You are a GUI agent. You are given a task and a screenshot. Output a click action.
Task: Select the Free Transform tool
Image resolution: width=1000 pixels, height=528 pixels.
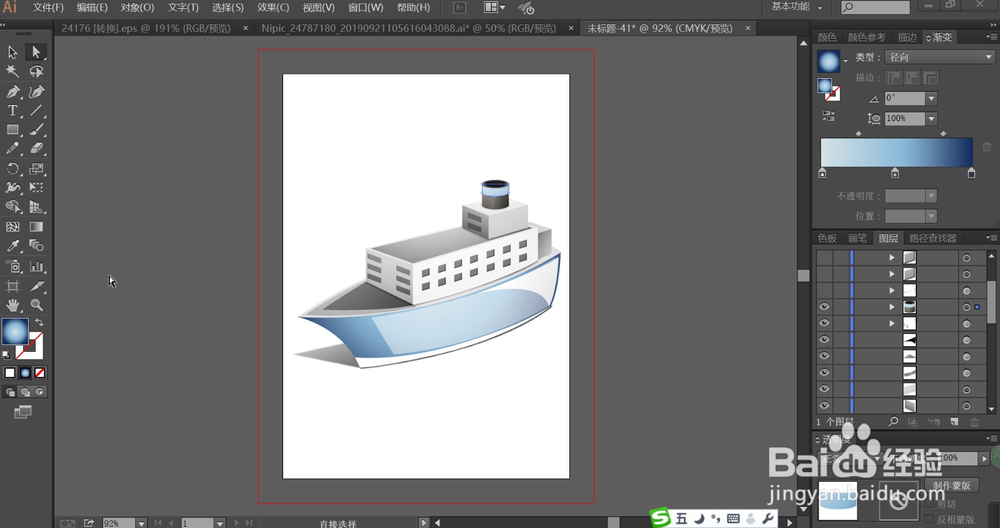coord(36,188)
